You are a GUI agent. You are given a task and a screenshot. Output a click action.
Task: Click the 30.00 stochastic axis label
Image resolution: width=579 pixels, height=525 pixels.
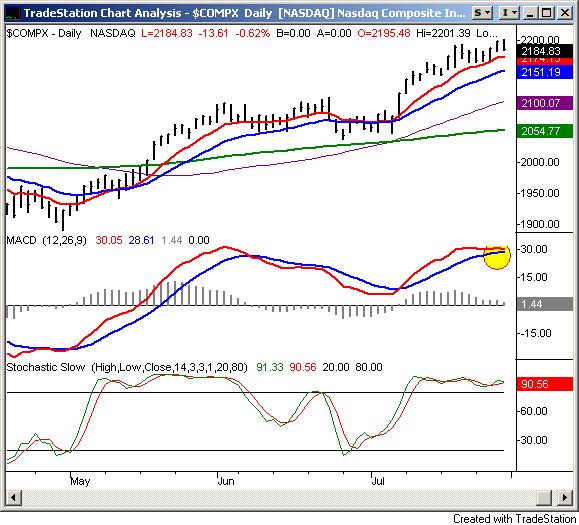pyautogui.click(x=534, y=440)
